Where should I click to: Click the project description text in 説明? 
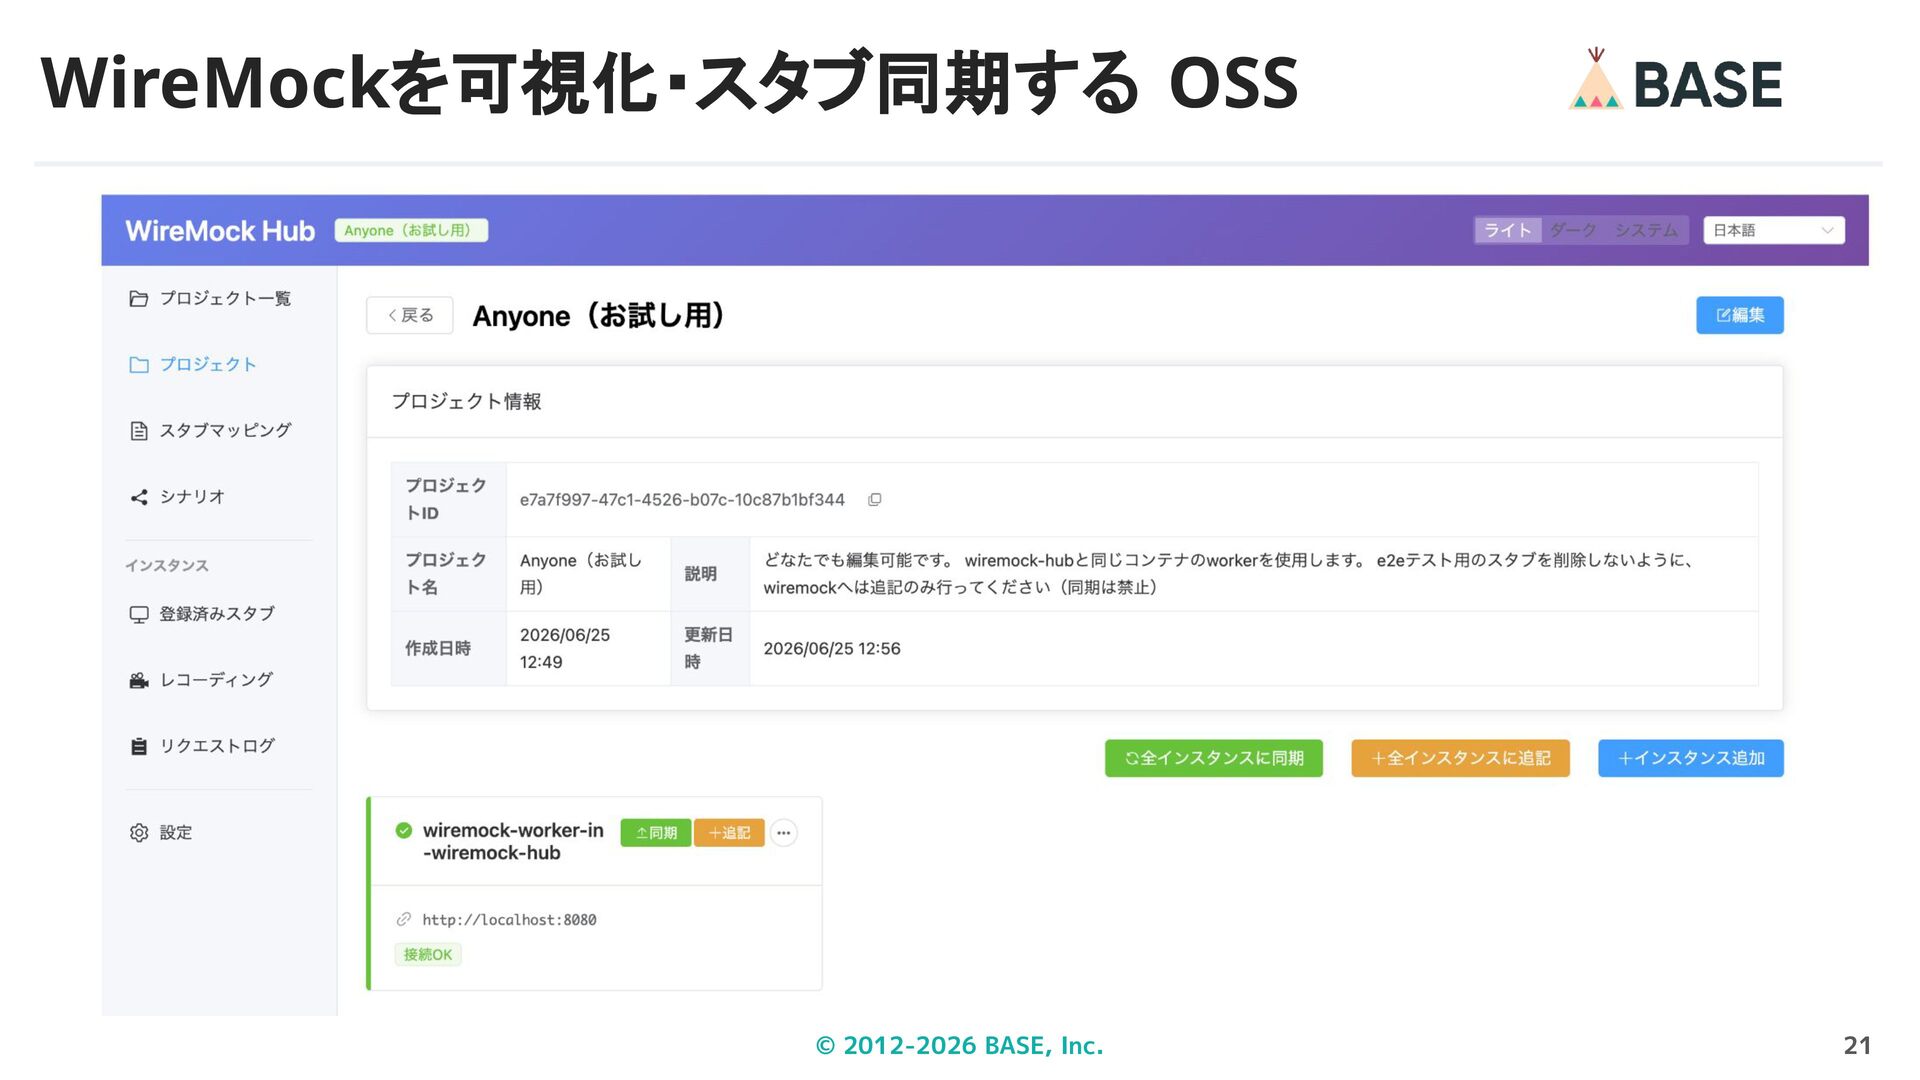coord(1228,574)
